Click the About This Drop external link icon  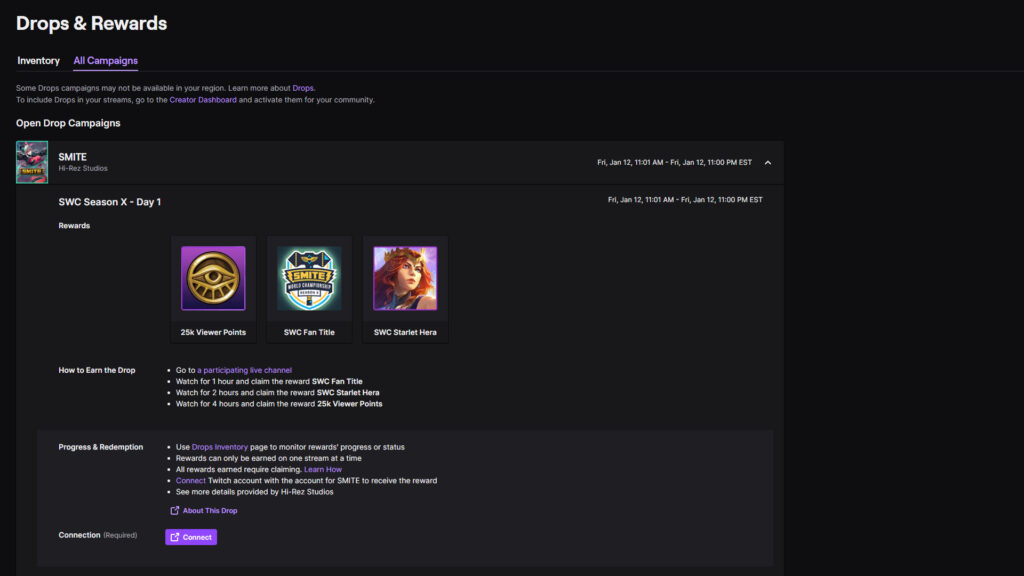[x=175, y=510]
